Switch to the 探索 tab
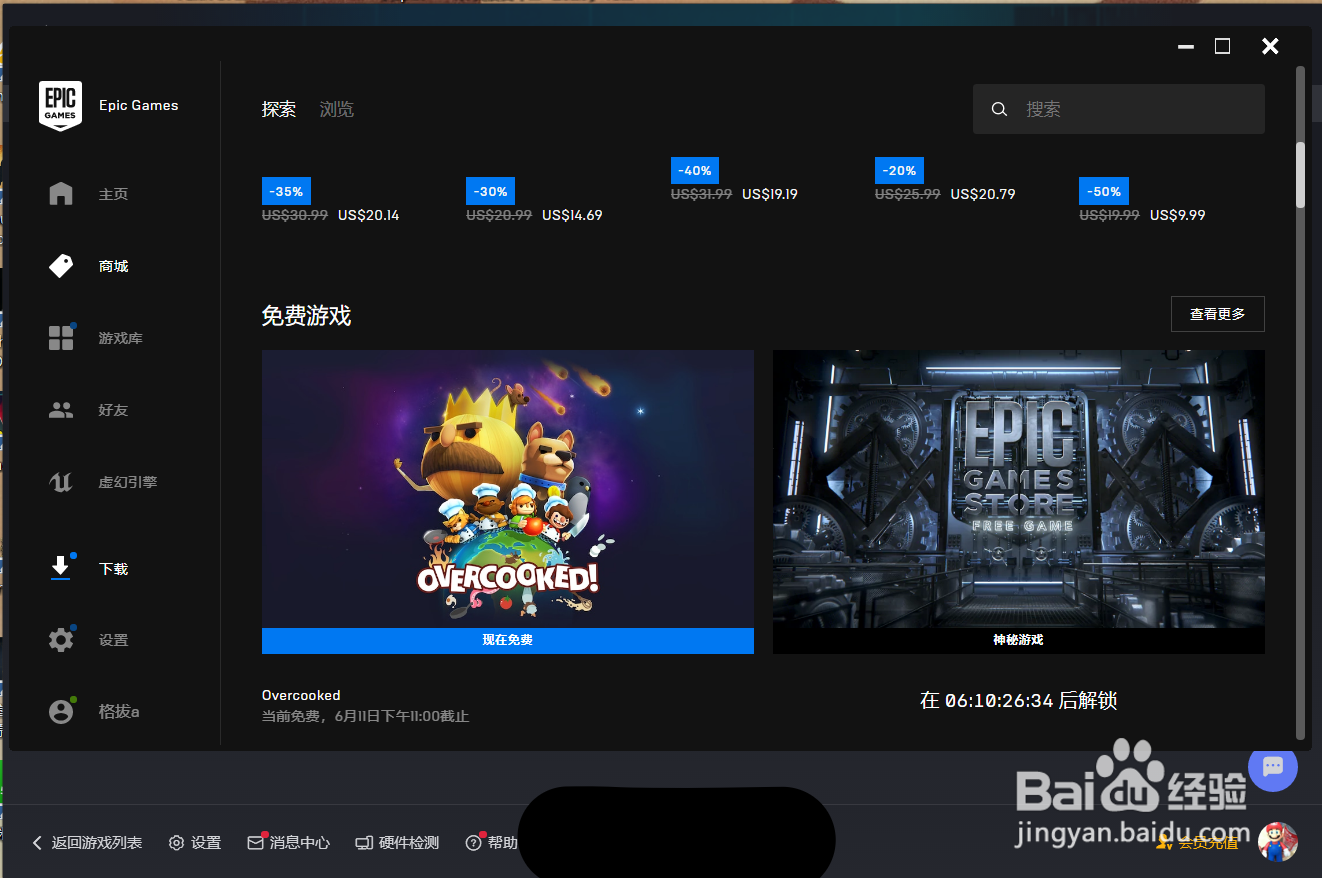The width and height of the screenshot is (1322, 878). tap(279, 109)
